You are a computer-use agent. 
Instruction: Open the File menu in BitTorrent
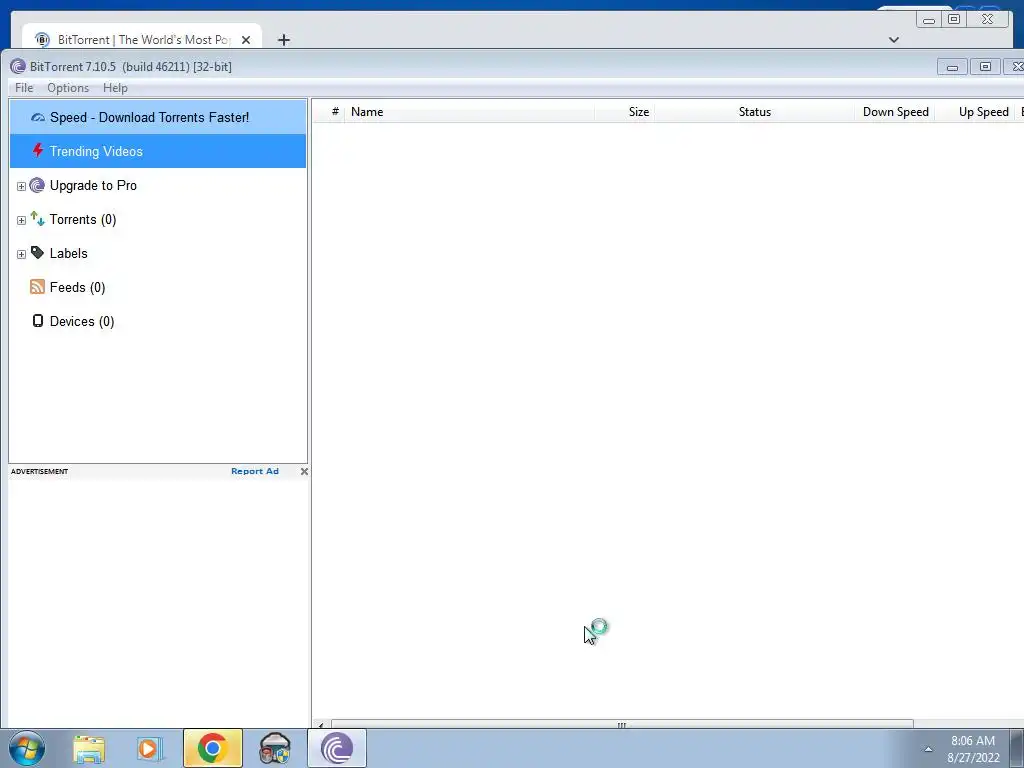pos(24,88)
